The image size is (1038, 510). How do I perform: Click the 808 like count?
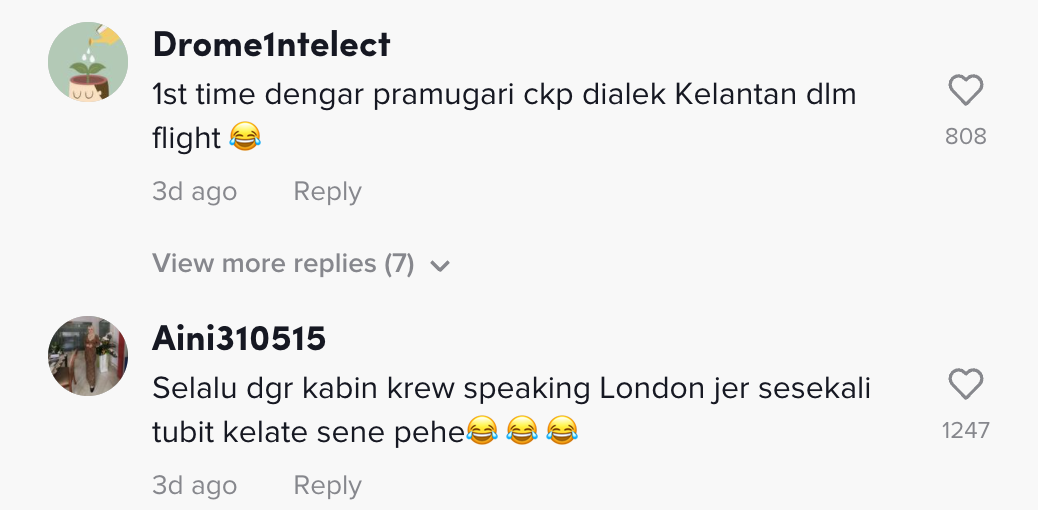click(965, 136)
